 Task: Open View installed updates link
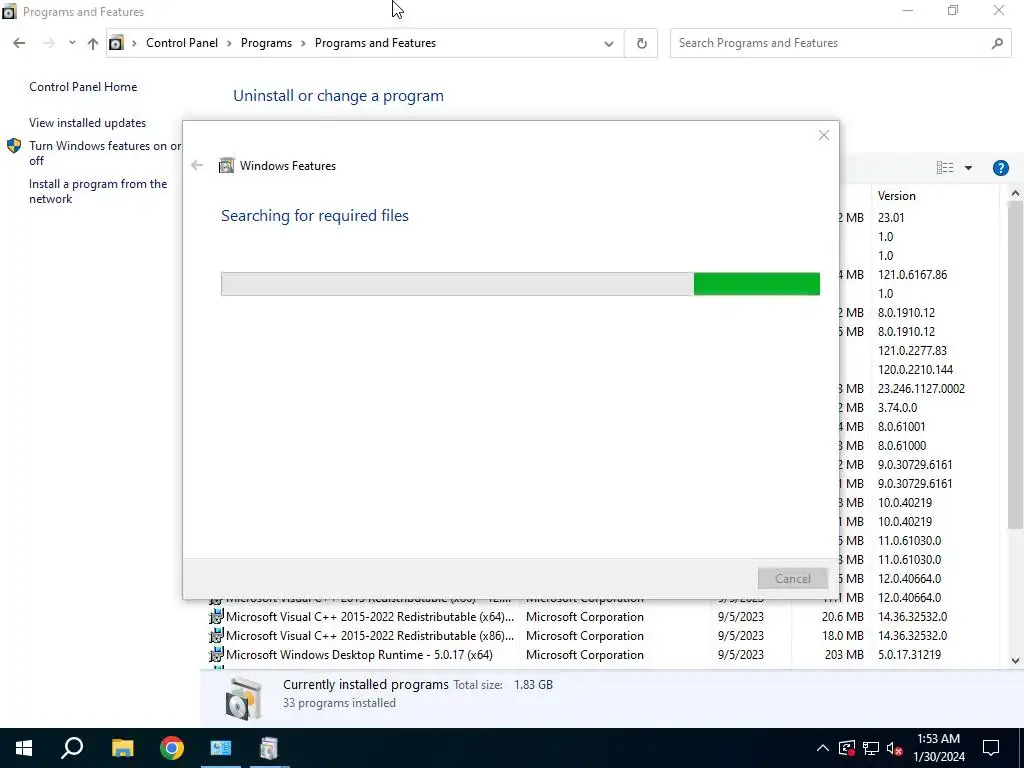coord(88,123)
